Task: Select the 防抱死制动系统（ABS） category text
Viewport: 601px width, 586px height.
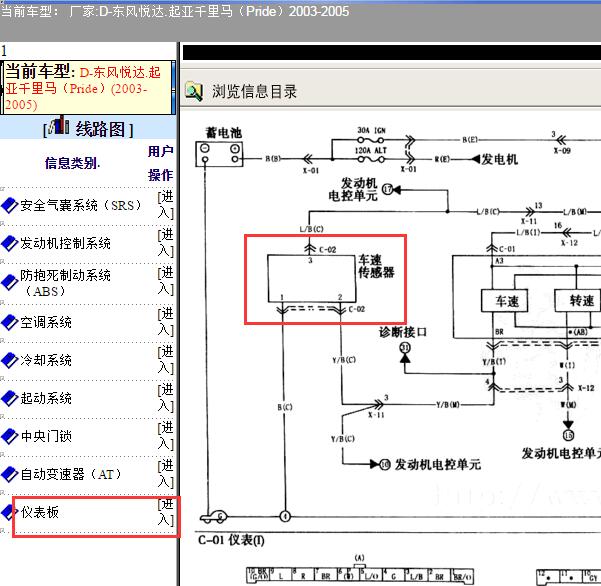Action: click(x=66, y=283)
